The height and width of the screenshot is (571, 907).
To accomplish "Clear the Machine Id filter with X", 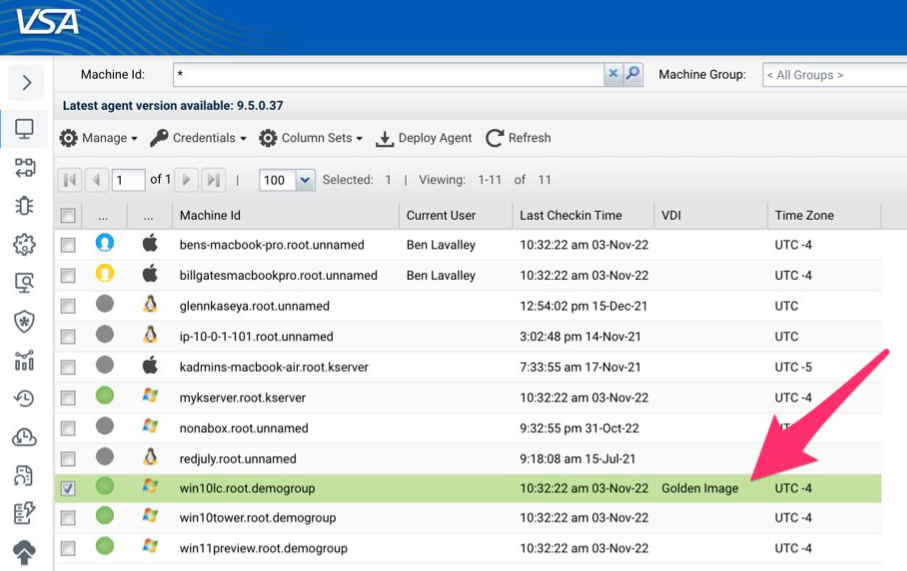I will (613, 73).
